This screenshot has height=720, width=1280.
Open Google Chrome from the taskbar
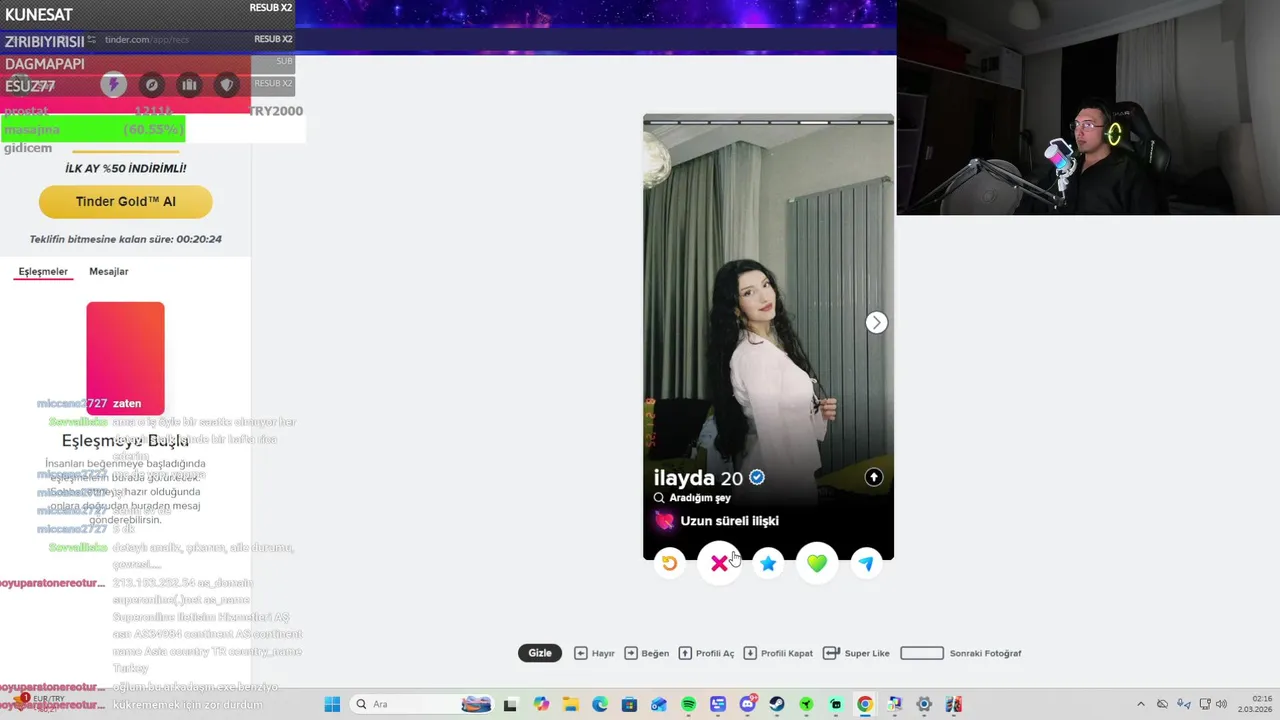click(x=865, y=704)
